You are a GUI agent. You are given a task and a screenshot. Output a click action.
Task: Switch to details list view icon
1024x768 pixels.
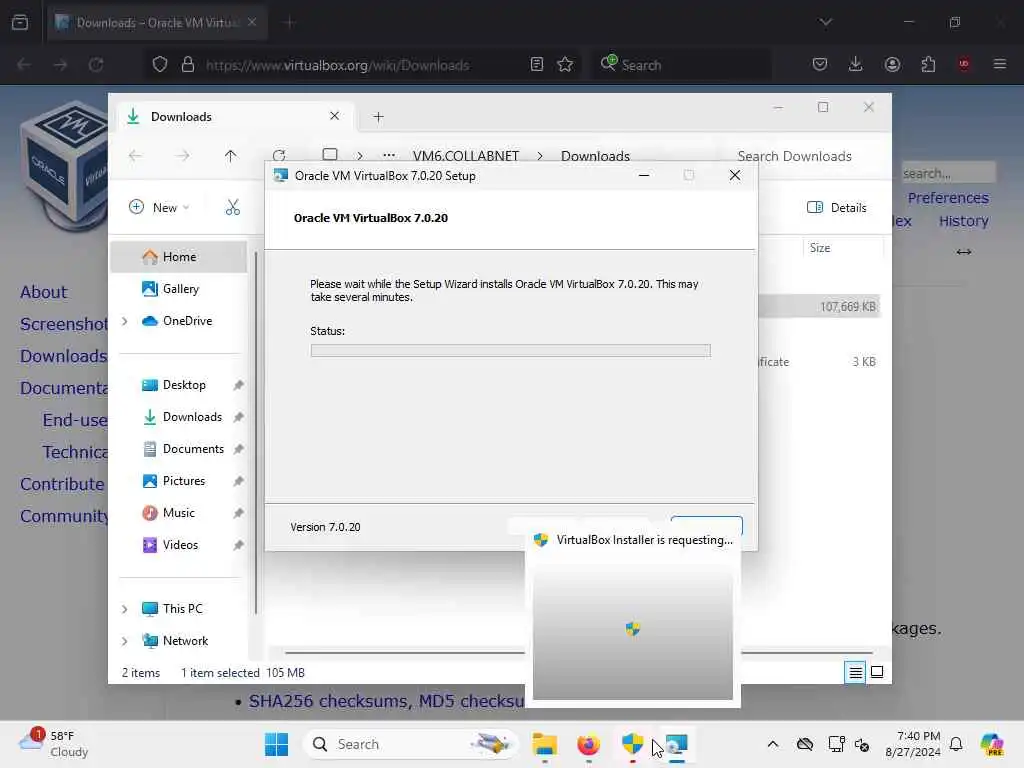click(x=855, y=672)
